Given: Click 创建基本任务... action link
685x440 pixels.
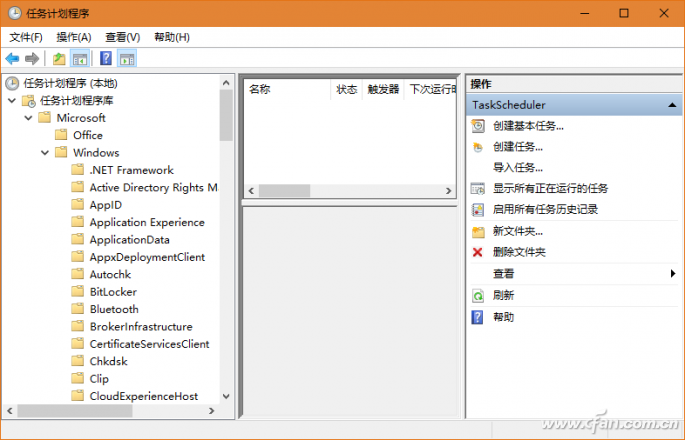Looking at the screenshot, I should coord(528,126).
